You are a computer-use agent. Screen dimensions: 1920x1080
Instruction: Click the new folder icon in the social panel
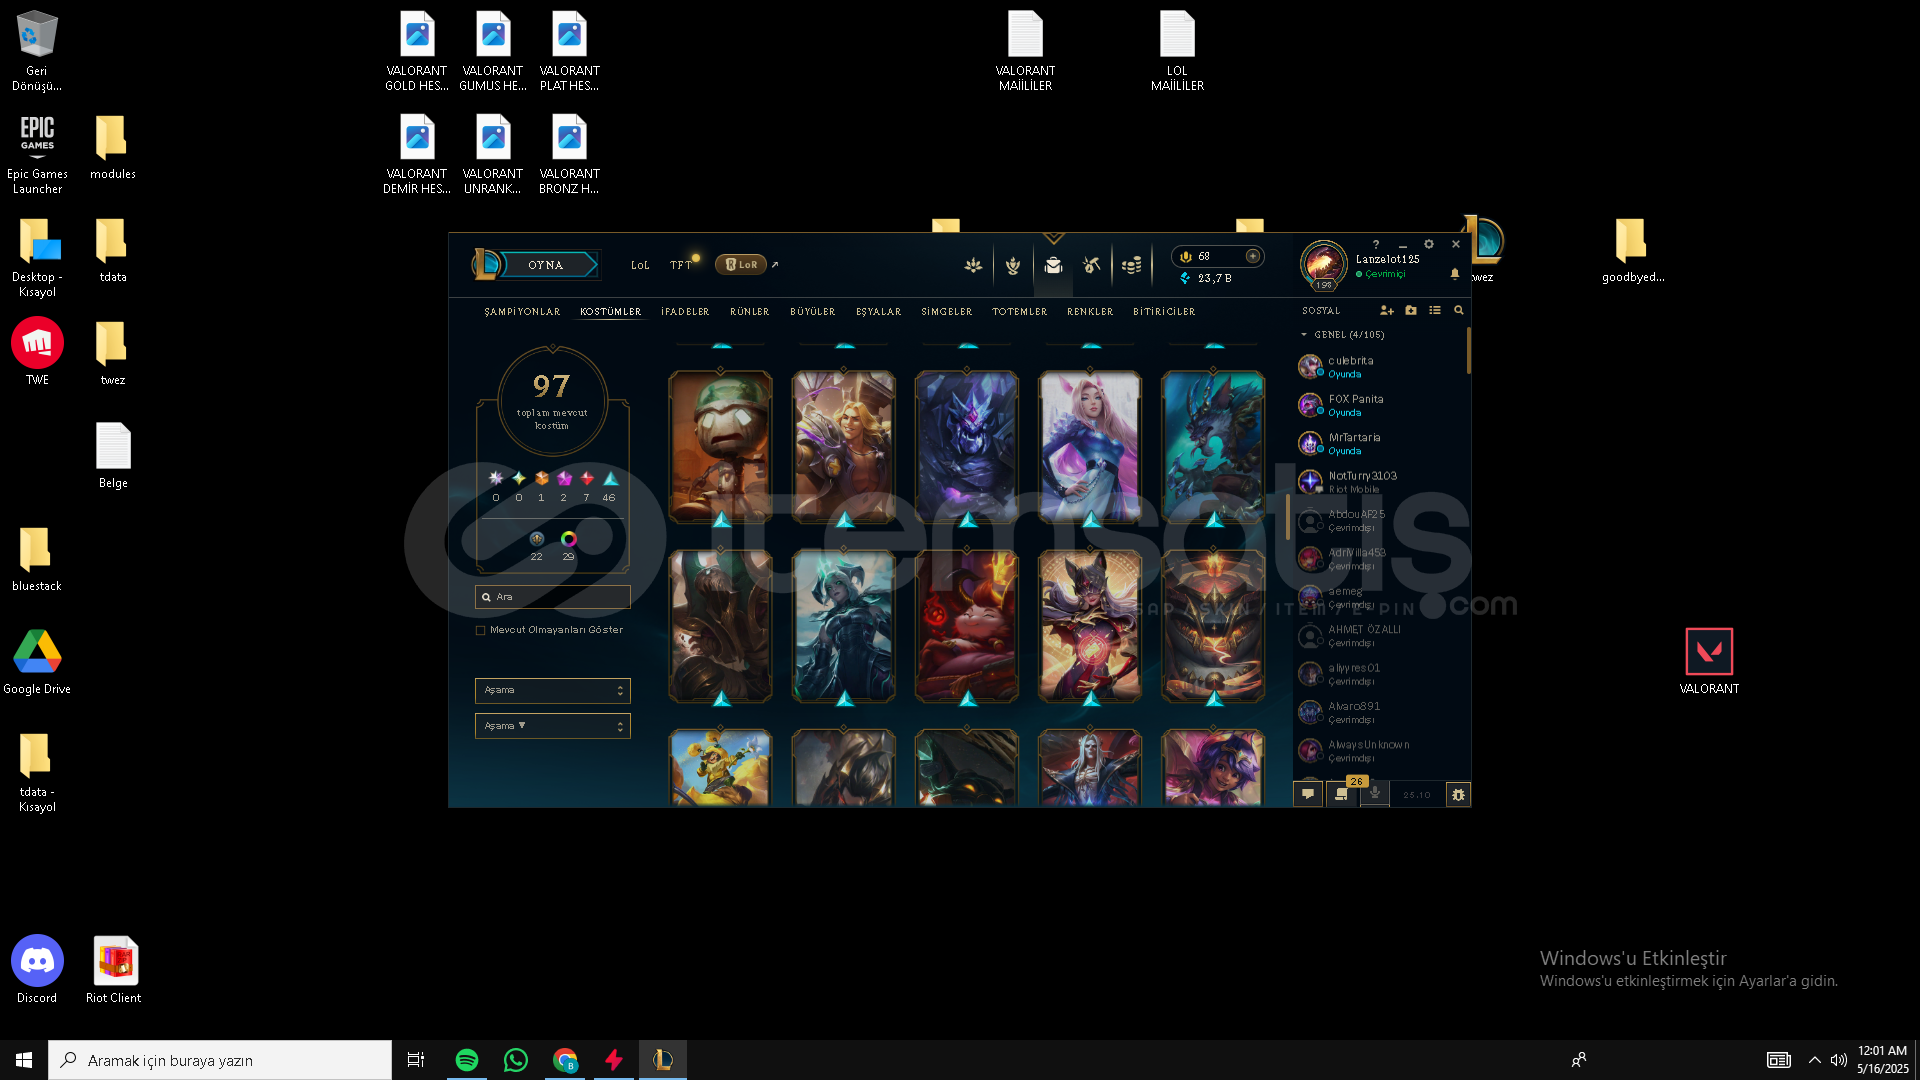coord(1411,311)
